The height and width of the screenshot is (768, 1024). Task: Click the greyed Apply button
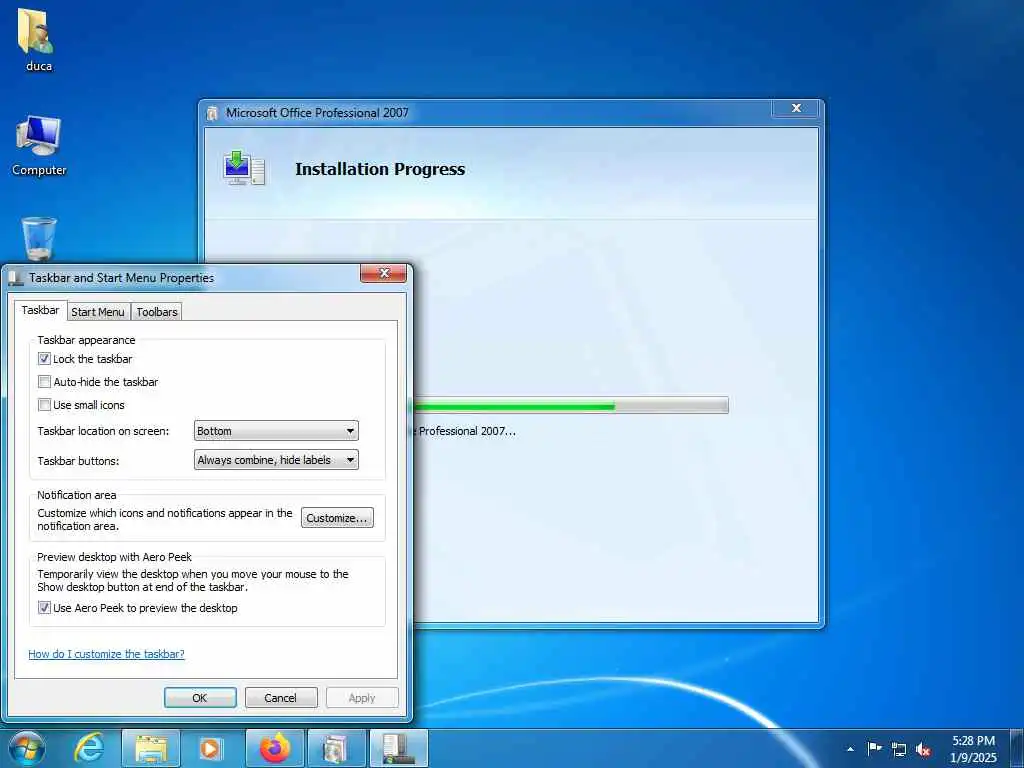coord(362,697)
